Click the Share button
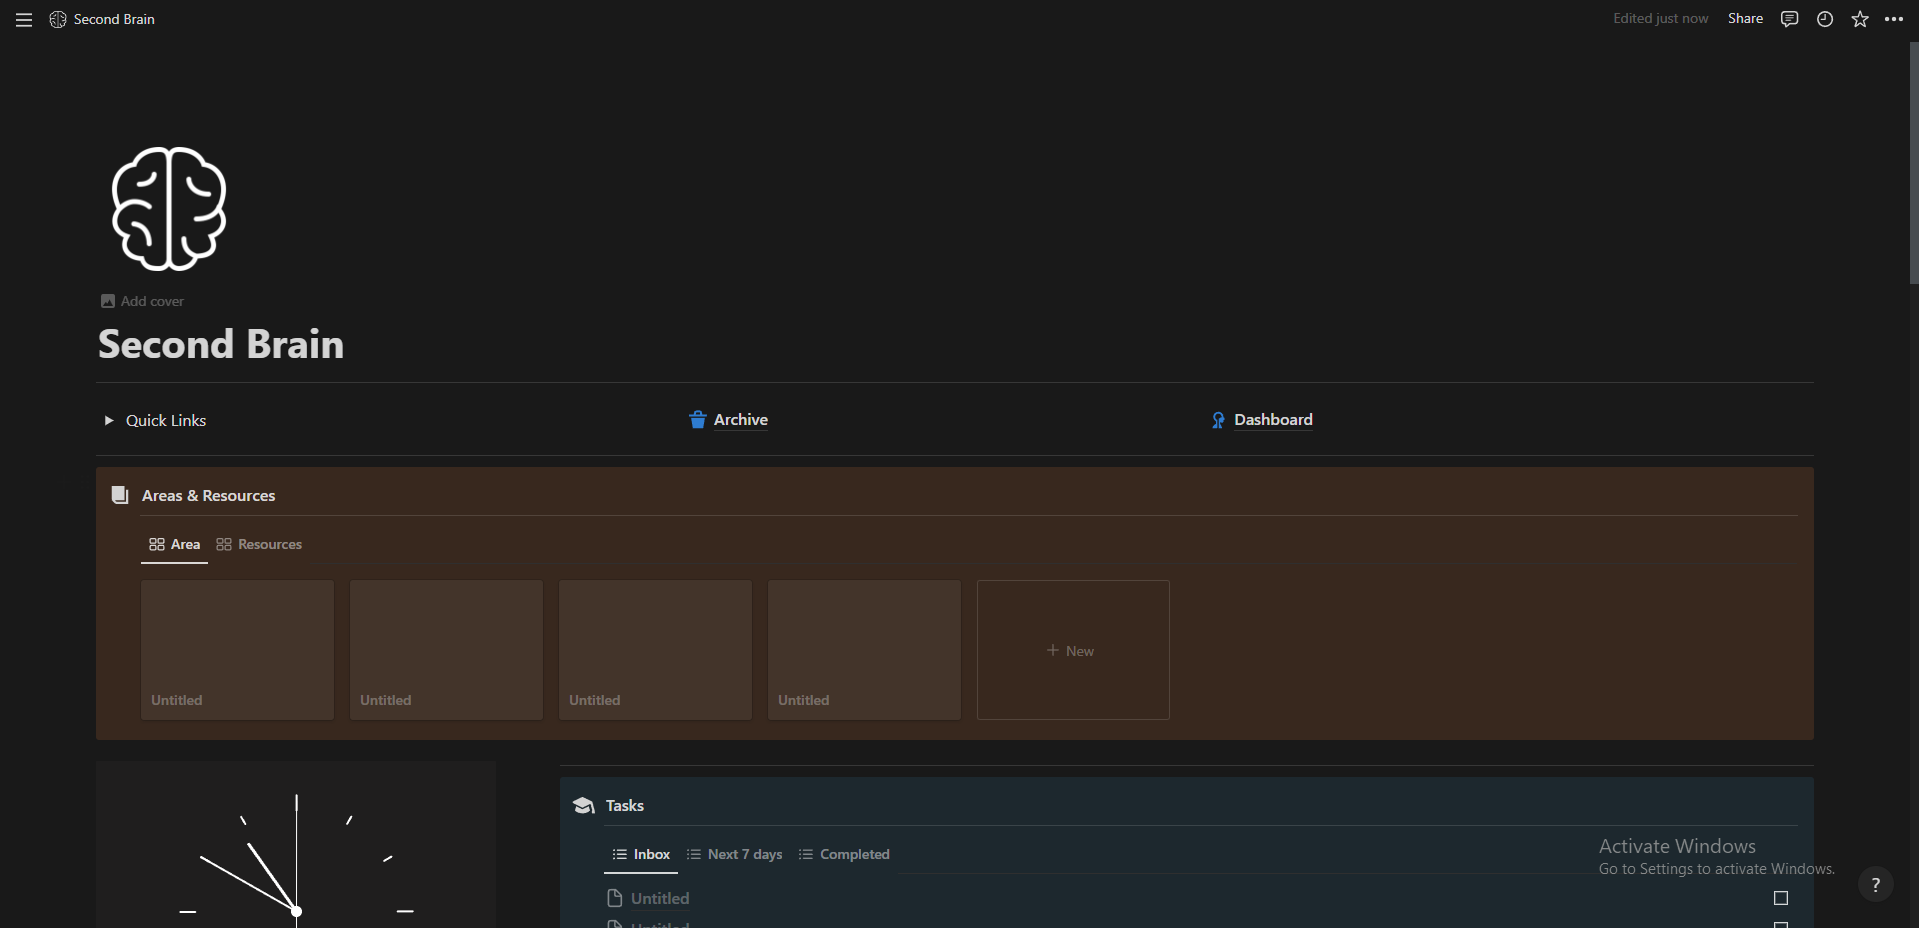Screen dimensions: 1919x928 coord(1745,19)
